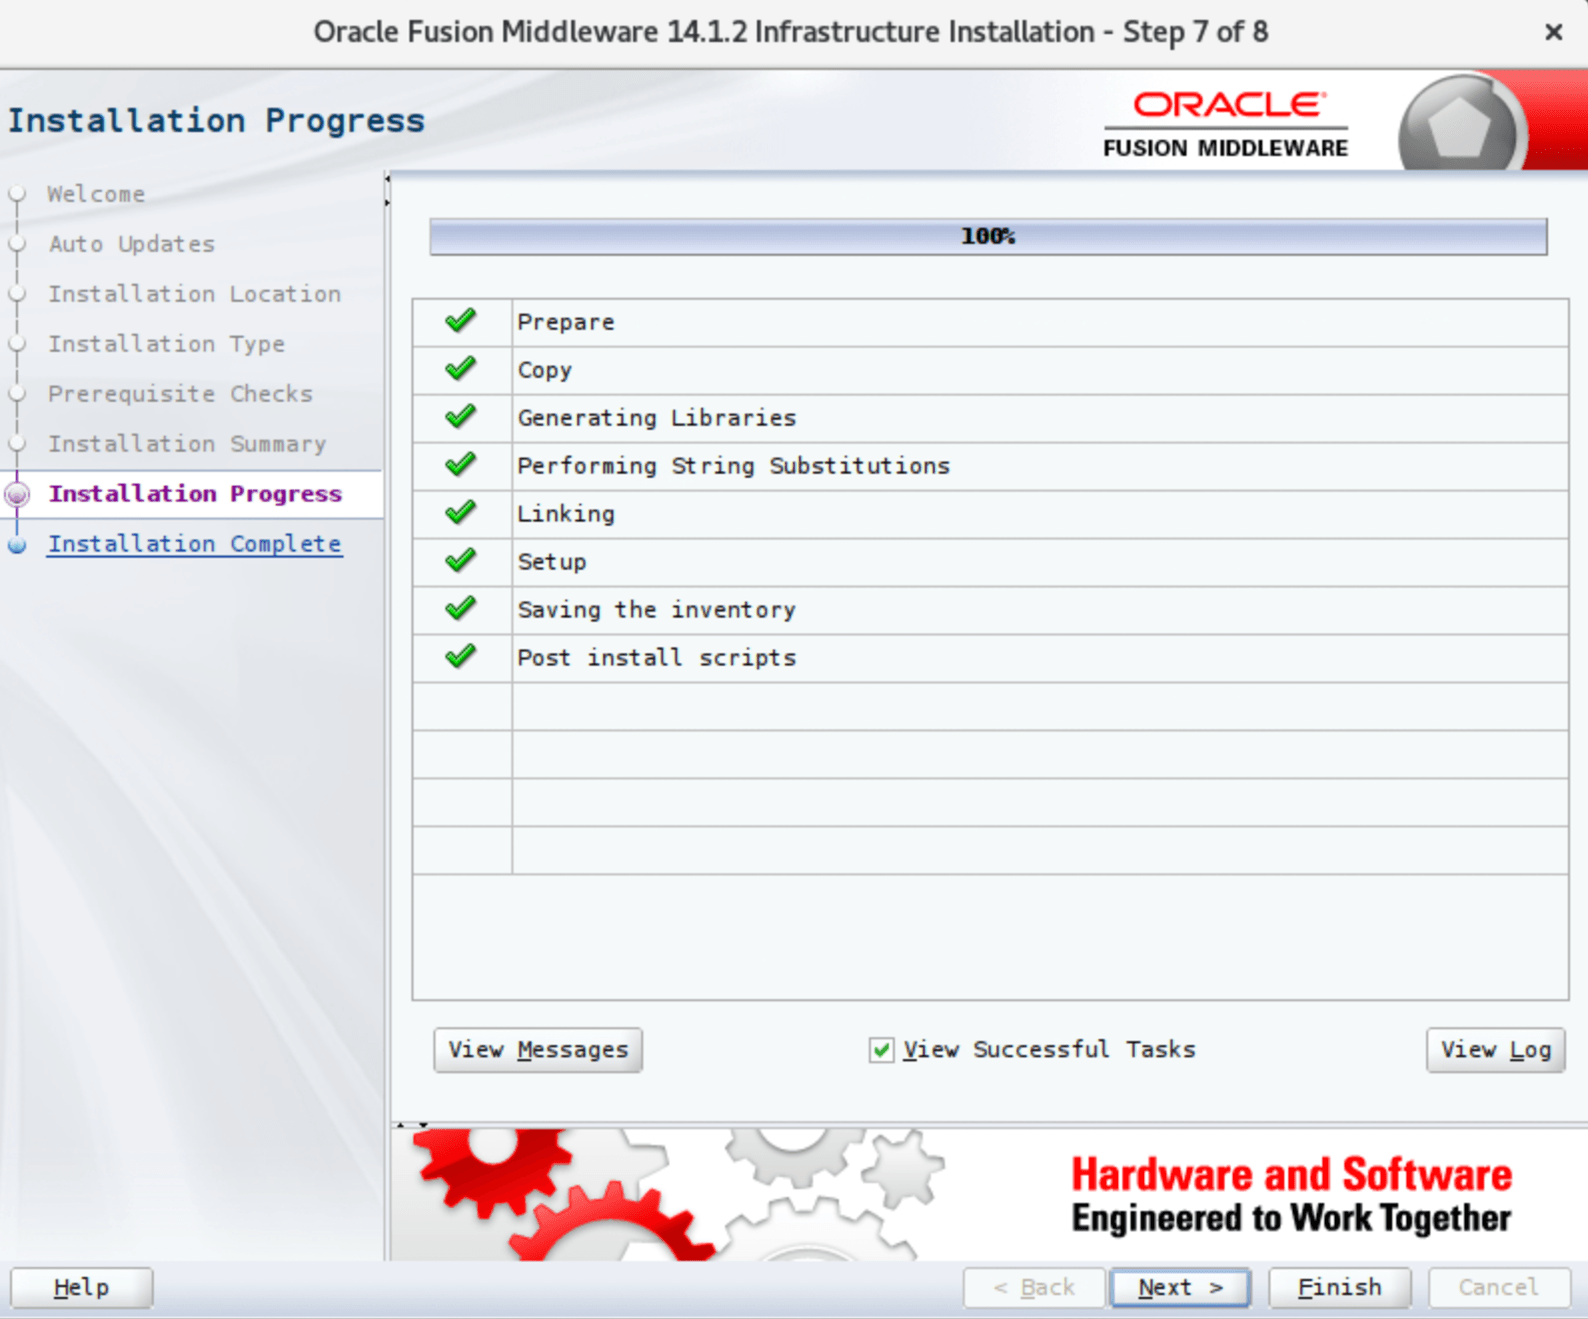Click the green checkmark beside Prepare
Screen dimensions: 1588x1319
click(460, 321)
